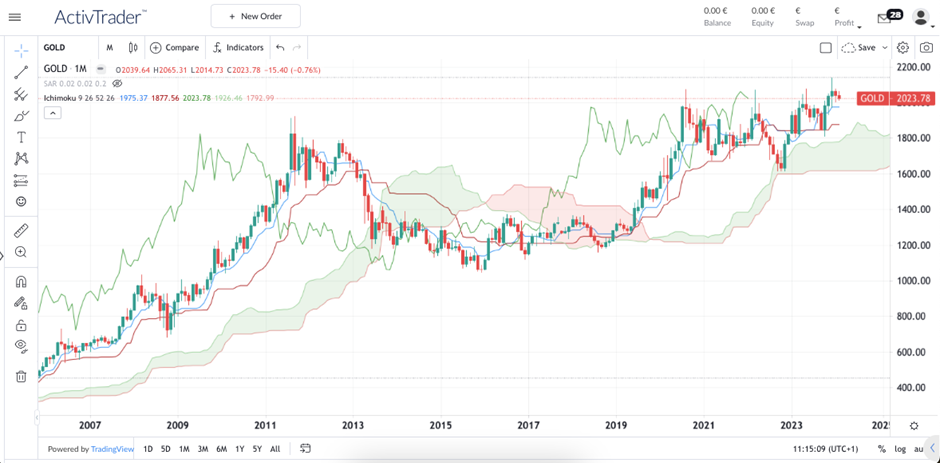This screenshot has height=463, width=940.
Task: Select the 1Y time range
Action: coord(239,449)
